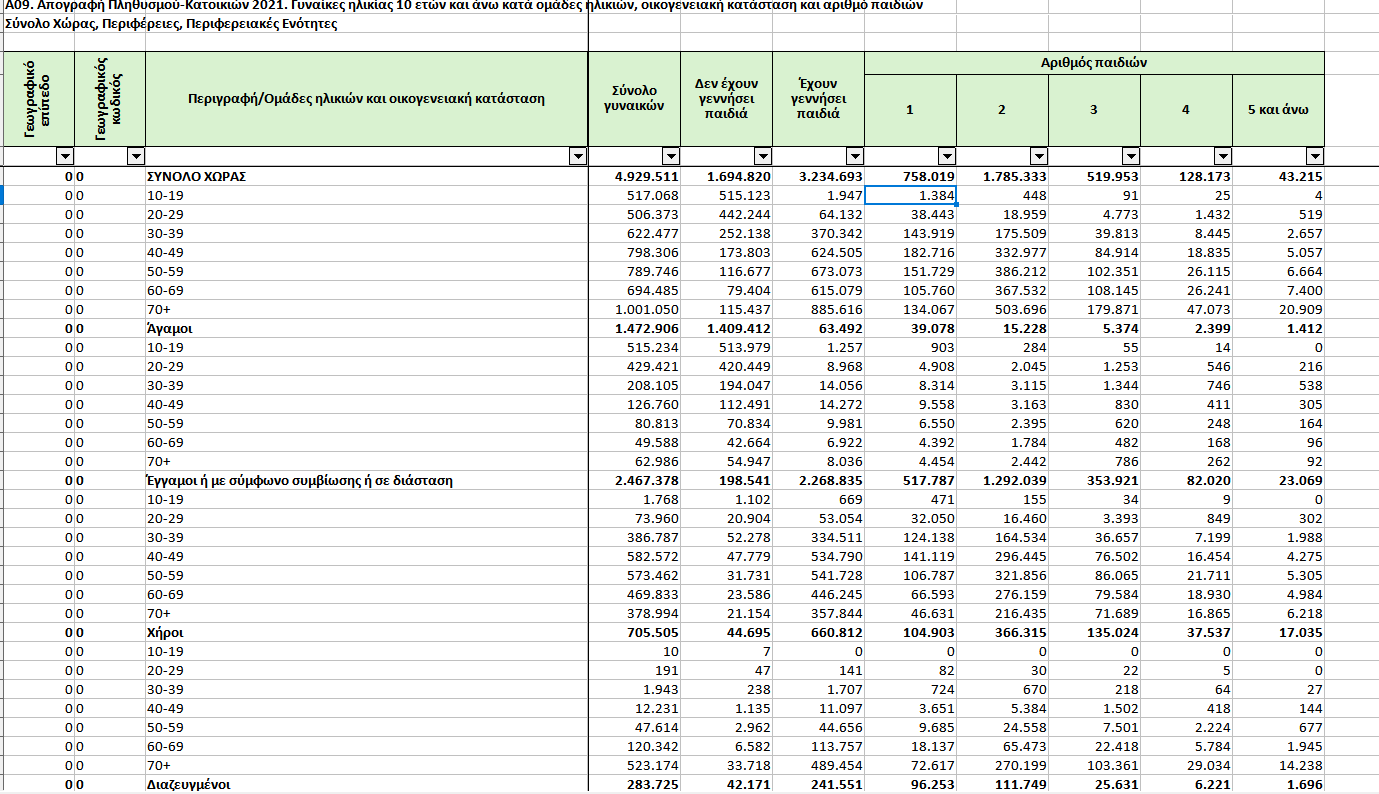Open filter dropdown under children count 3
Viewport: 1379px width, 794px height.
point(1130,157)
